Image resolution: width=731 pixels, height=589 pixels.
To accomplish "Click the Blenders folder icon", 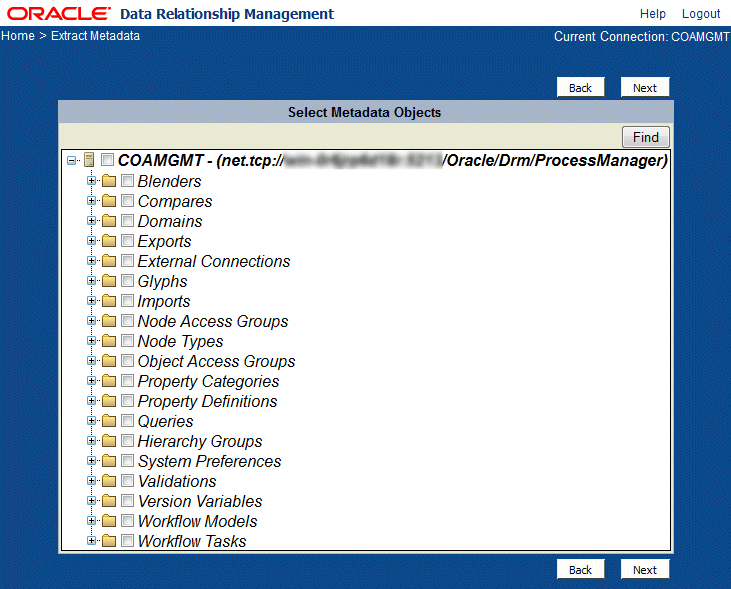I will (109, 180).
